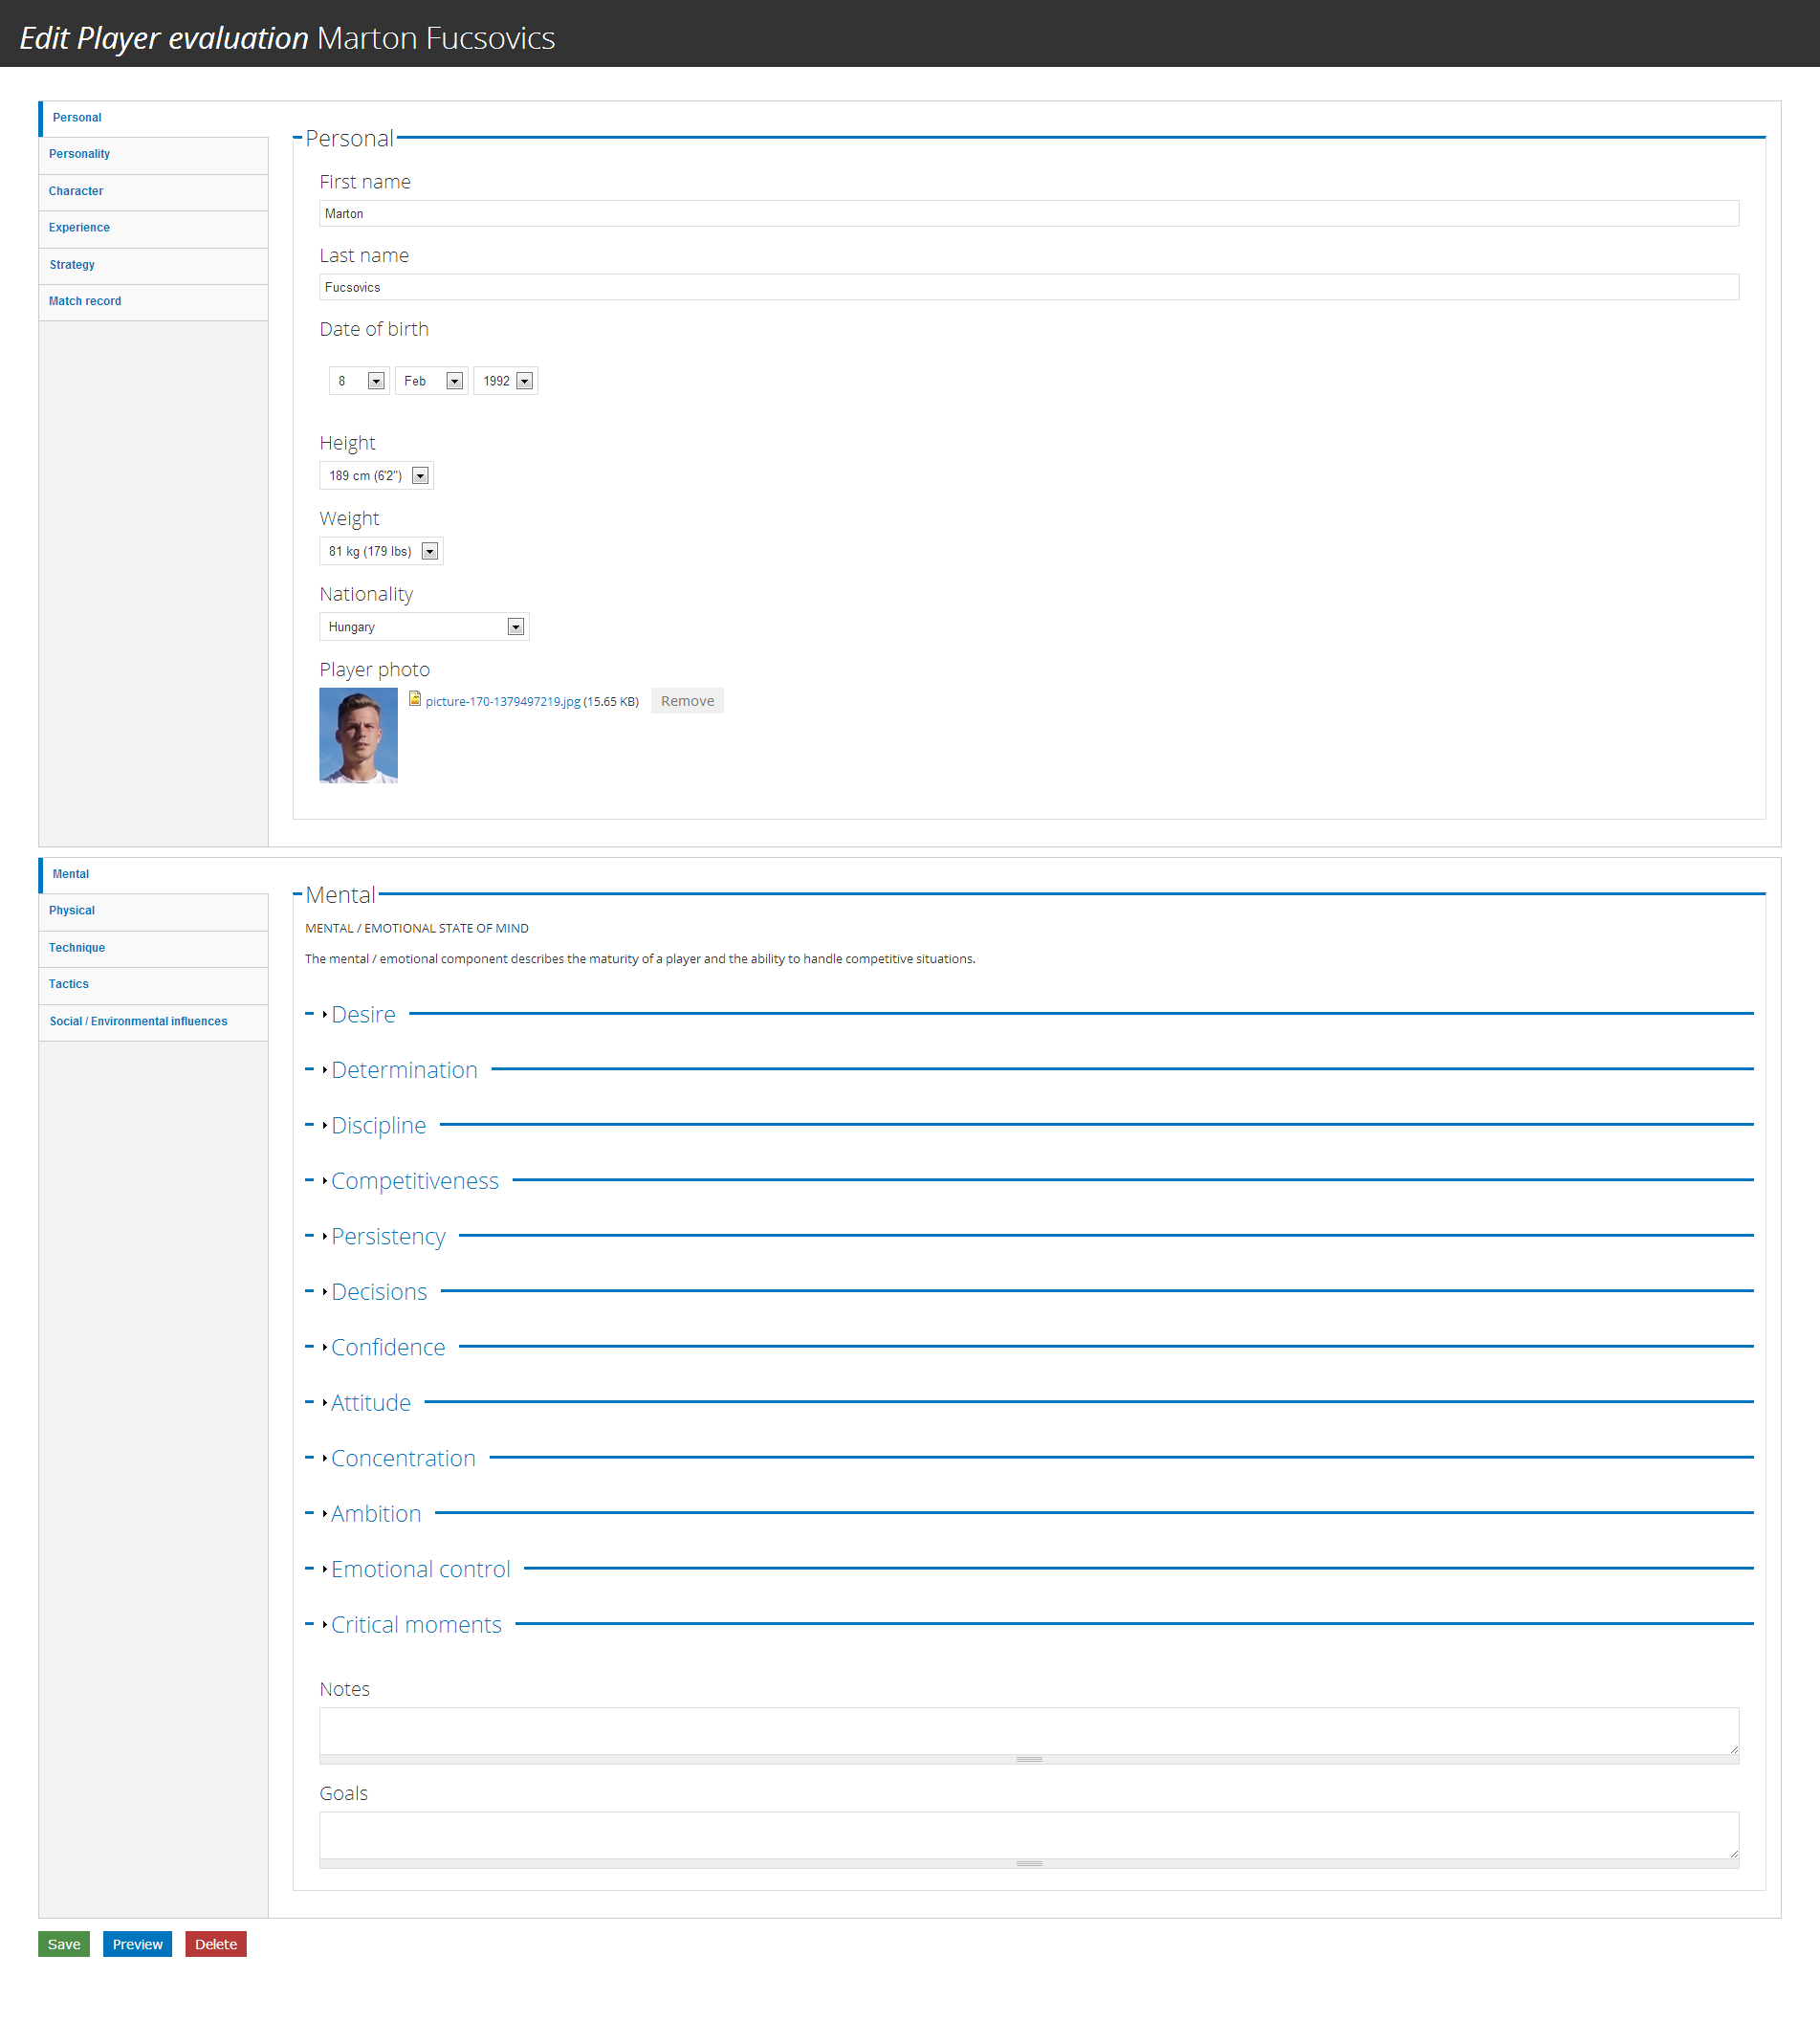Switch to the Physical tab
The height and width of the screenshot is (2021, 1820).
pos(153,911)
